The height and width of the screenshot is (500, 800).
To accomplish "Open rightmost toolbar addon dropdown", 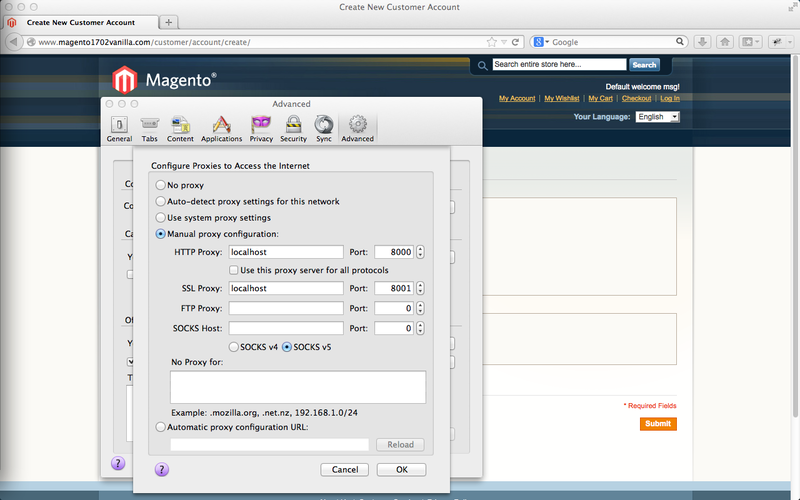I will [x=790, y=42].
